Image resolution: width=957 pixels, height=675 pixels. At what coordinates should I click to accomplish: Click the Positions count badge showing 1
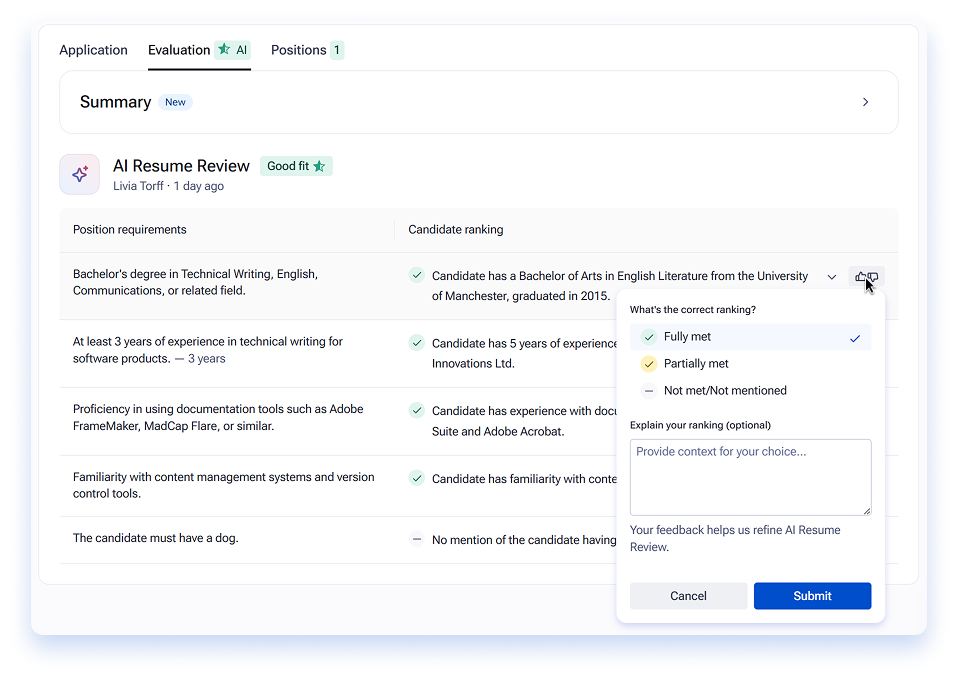pos(337,50)
